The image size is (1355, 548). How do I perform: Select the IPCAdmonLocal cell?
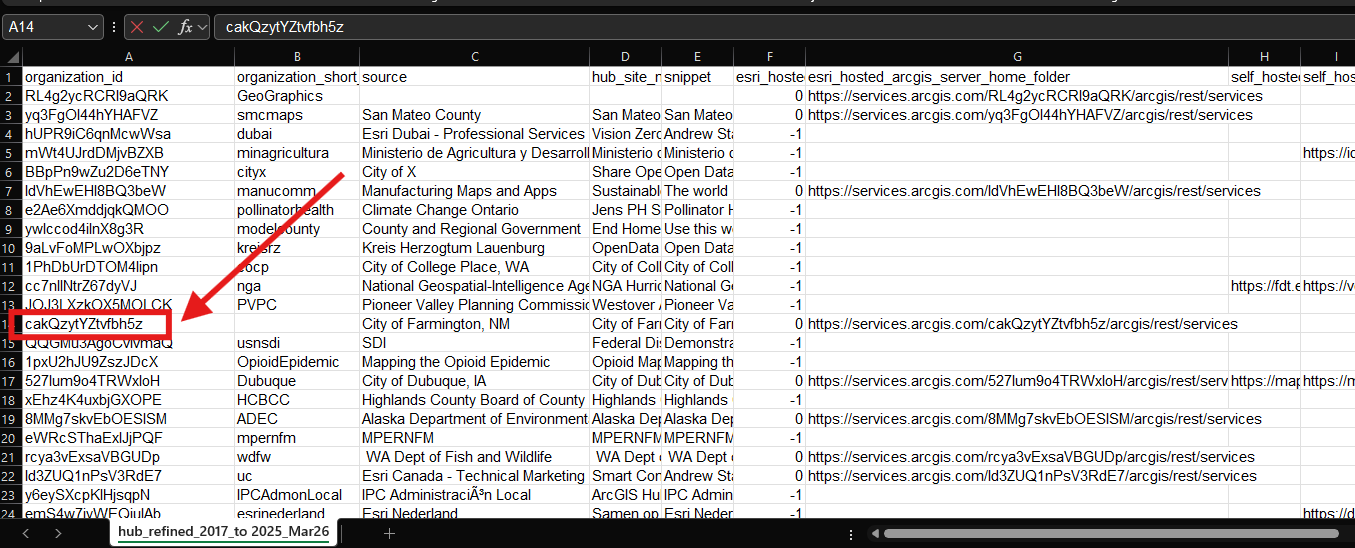pyautogui.click(x=297, y=495)
